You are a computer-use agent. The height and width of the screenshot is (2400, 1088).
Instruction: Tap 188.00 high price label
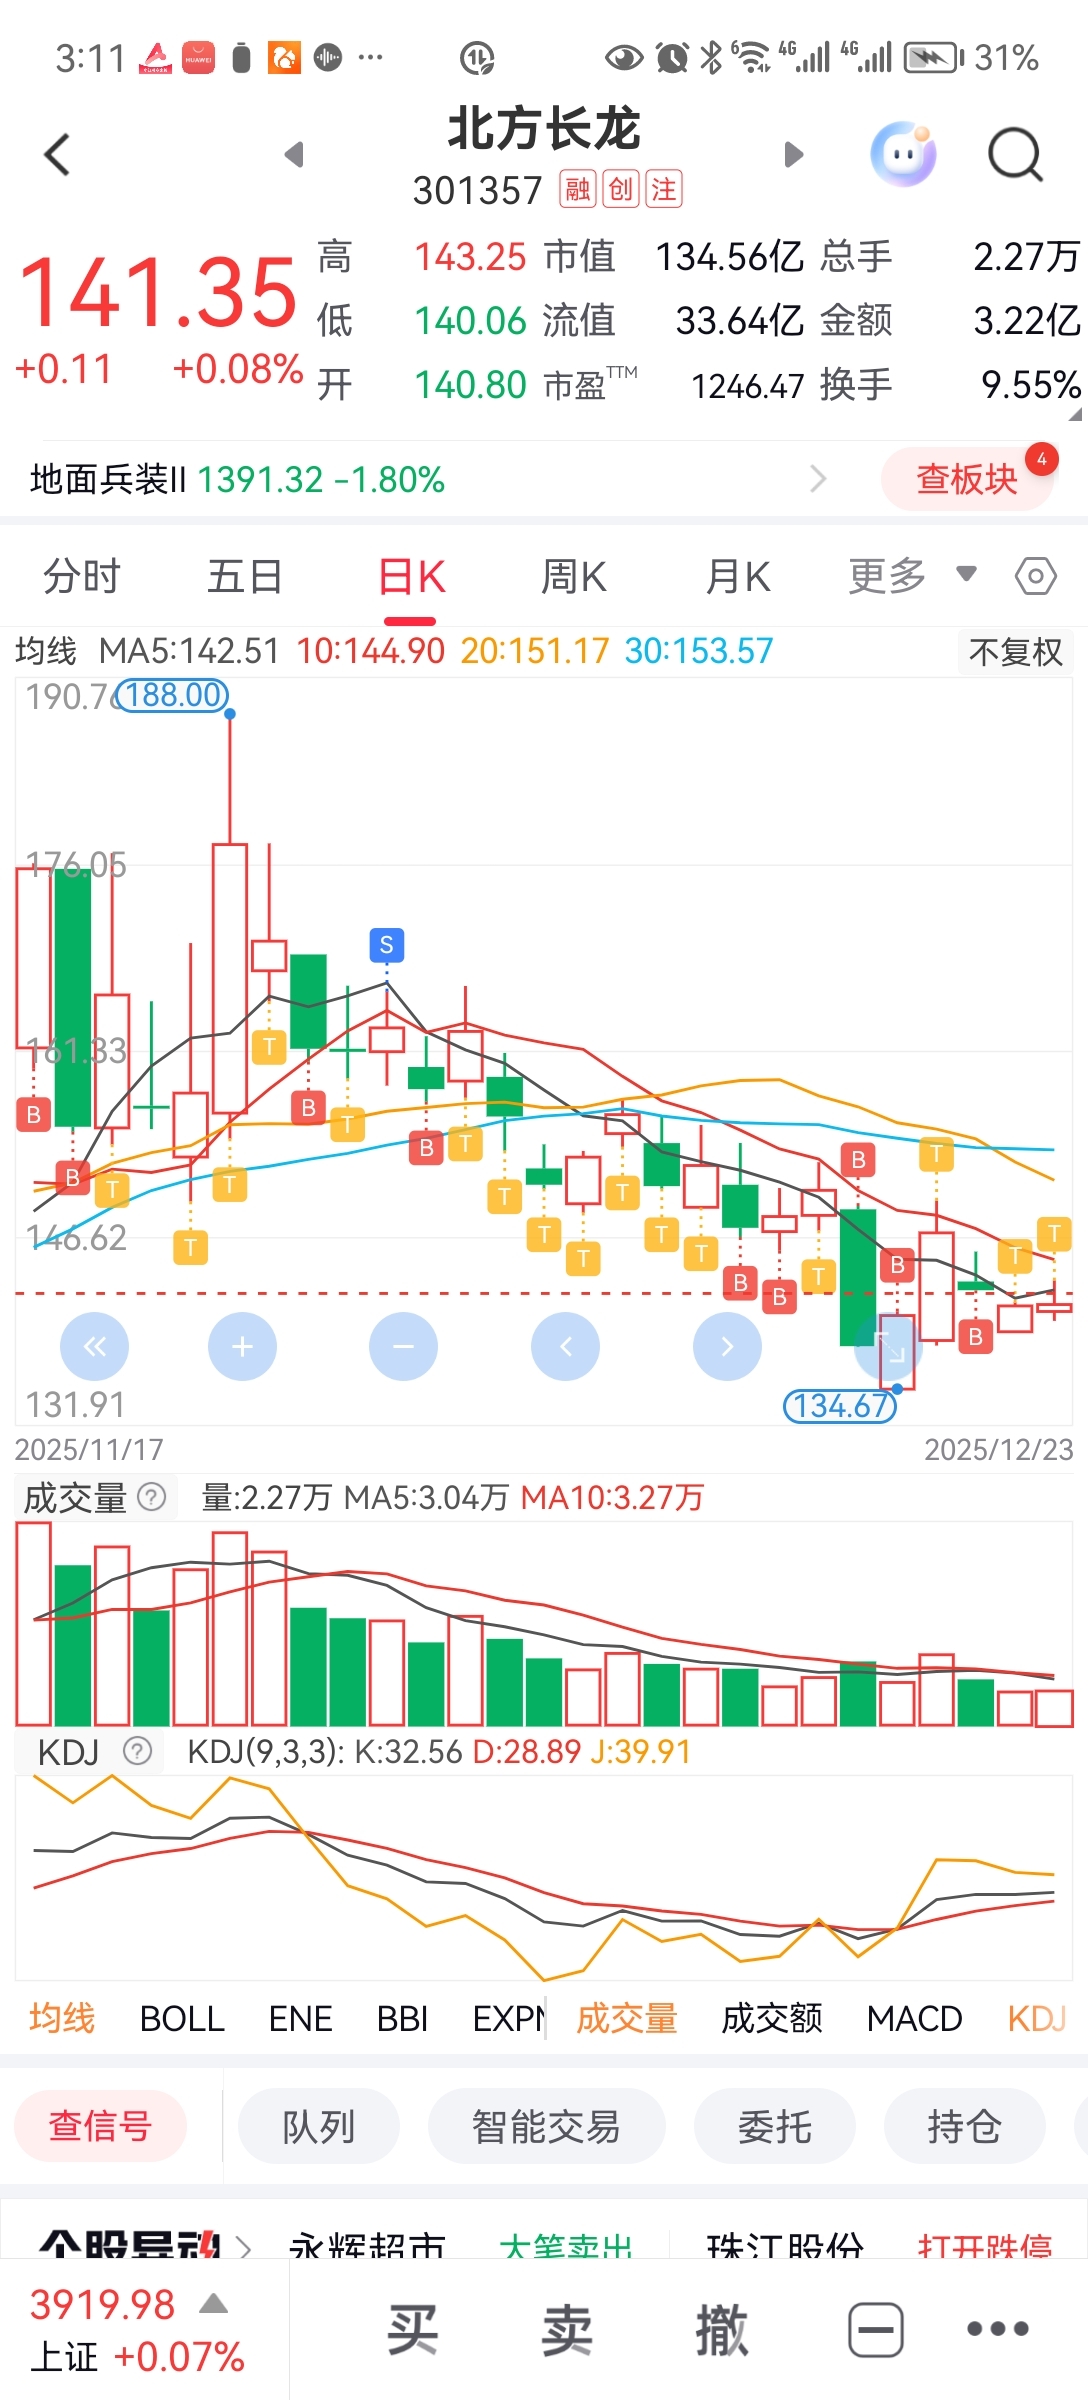click(x=172, y=694)
